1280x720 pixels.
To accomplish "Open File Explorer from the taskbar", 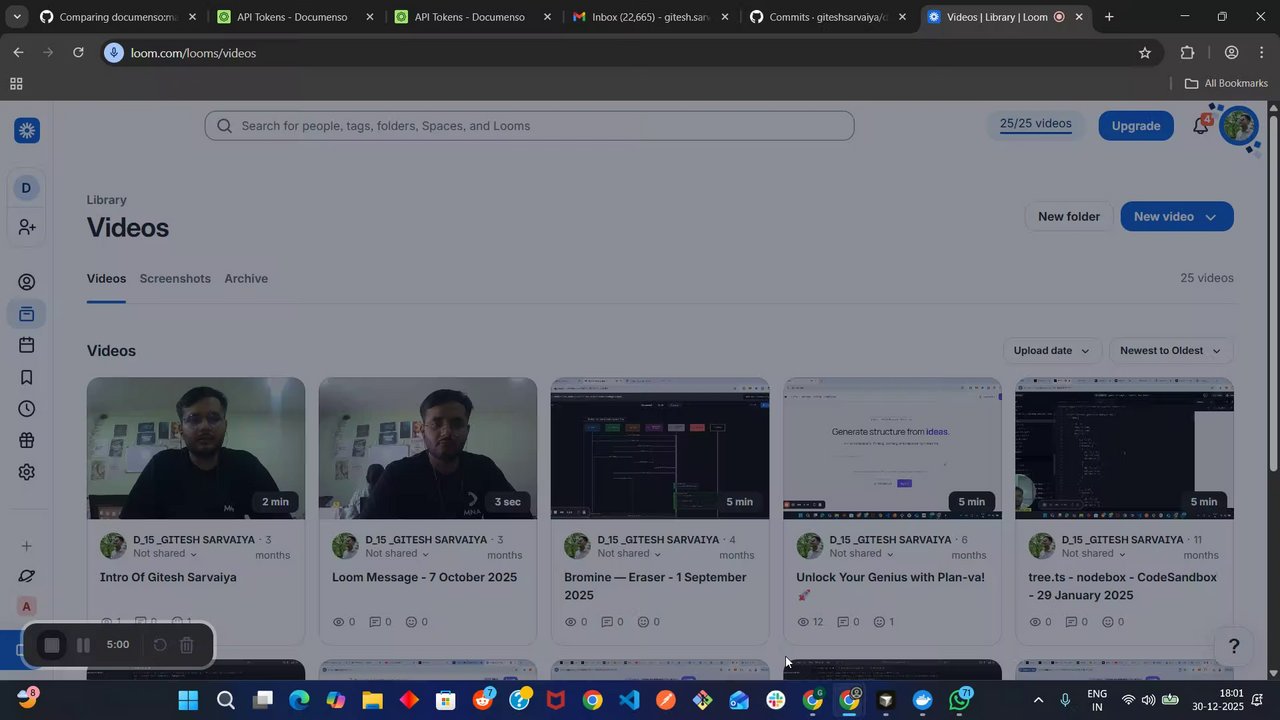I will pos(372,700).
